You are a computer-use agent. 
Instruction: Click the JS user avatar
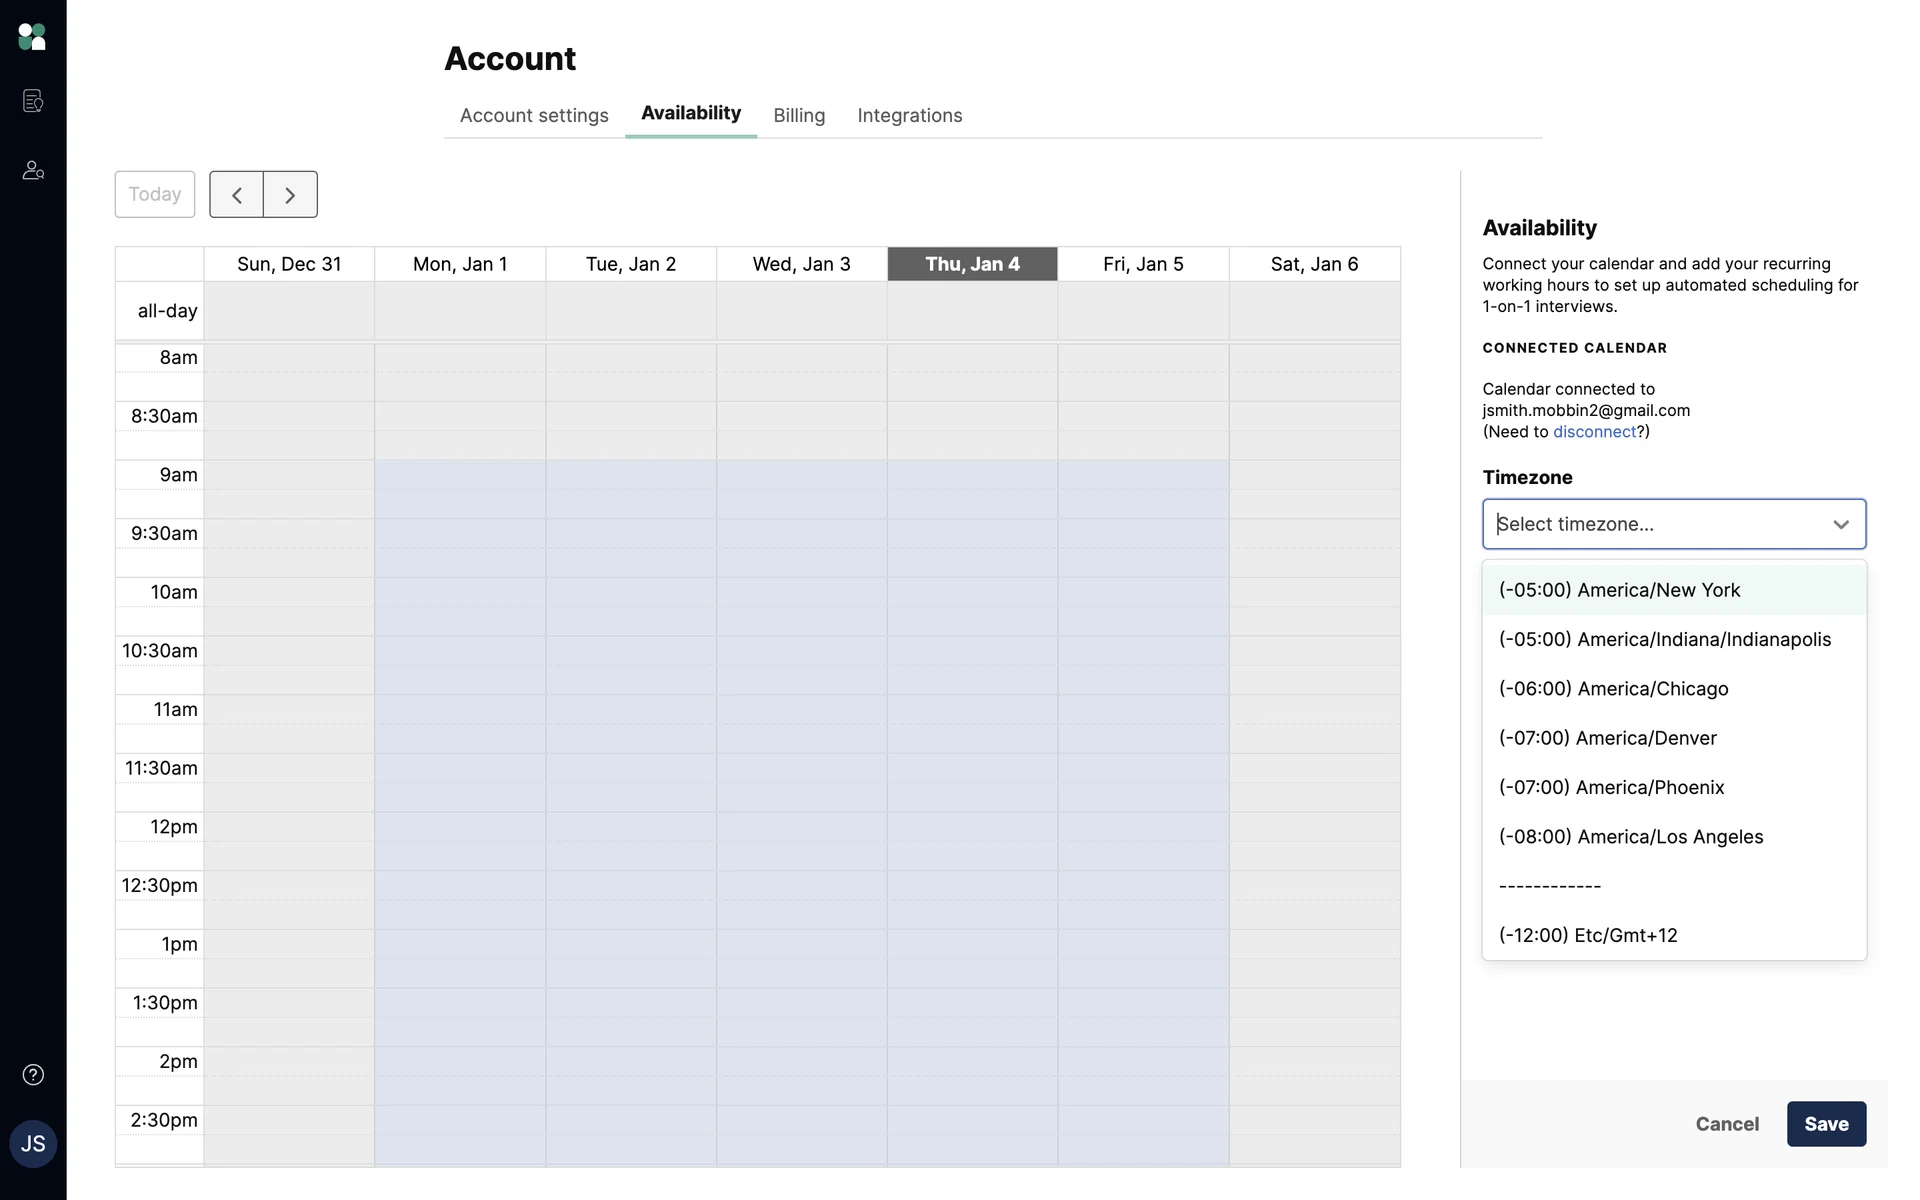(x=32, y=1144)
